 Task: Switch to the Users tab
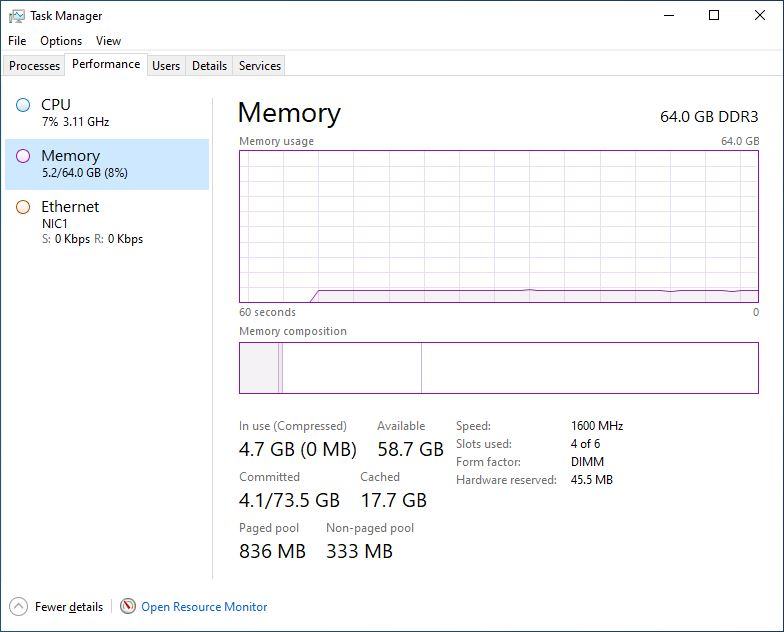(166, 66)
